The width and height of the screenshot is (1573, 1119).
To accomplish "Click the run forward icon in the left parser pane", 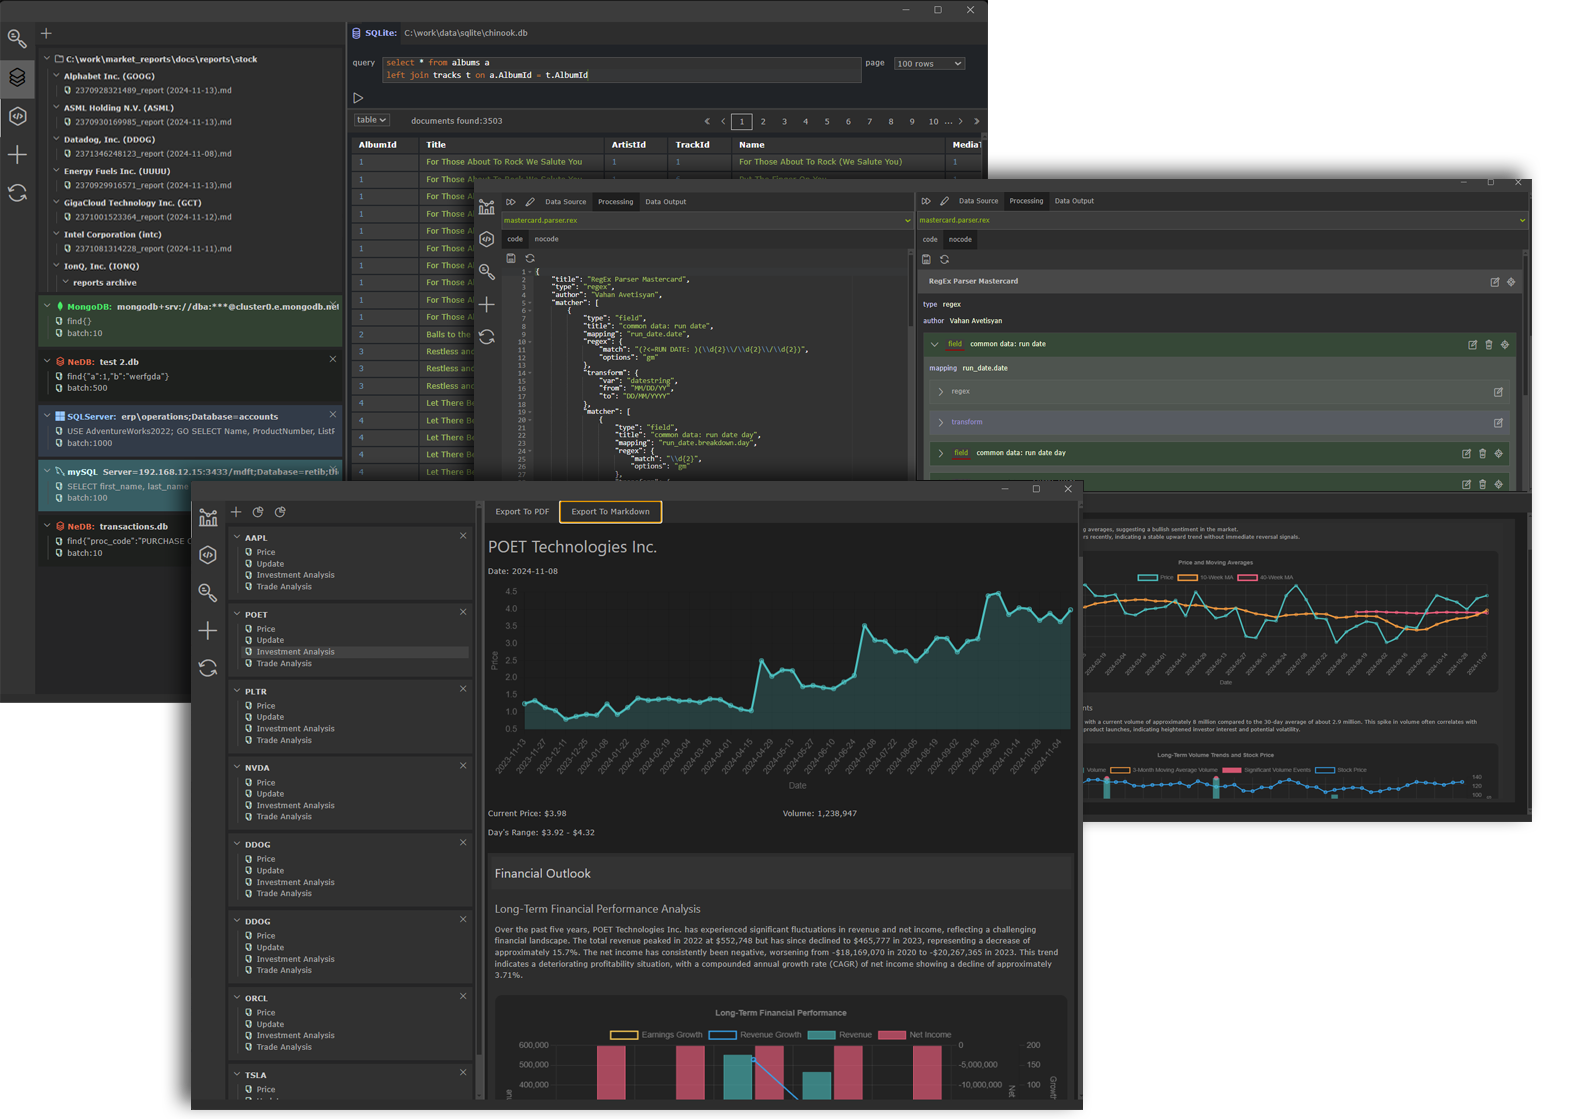I will (x=511, y=201).
